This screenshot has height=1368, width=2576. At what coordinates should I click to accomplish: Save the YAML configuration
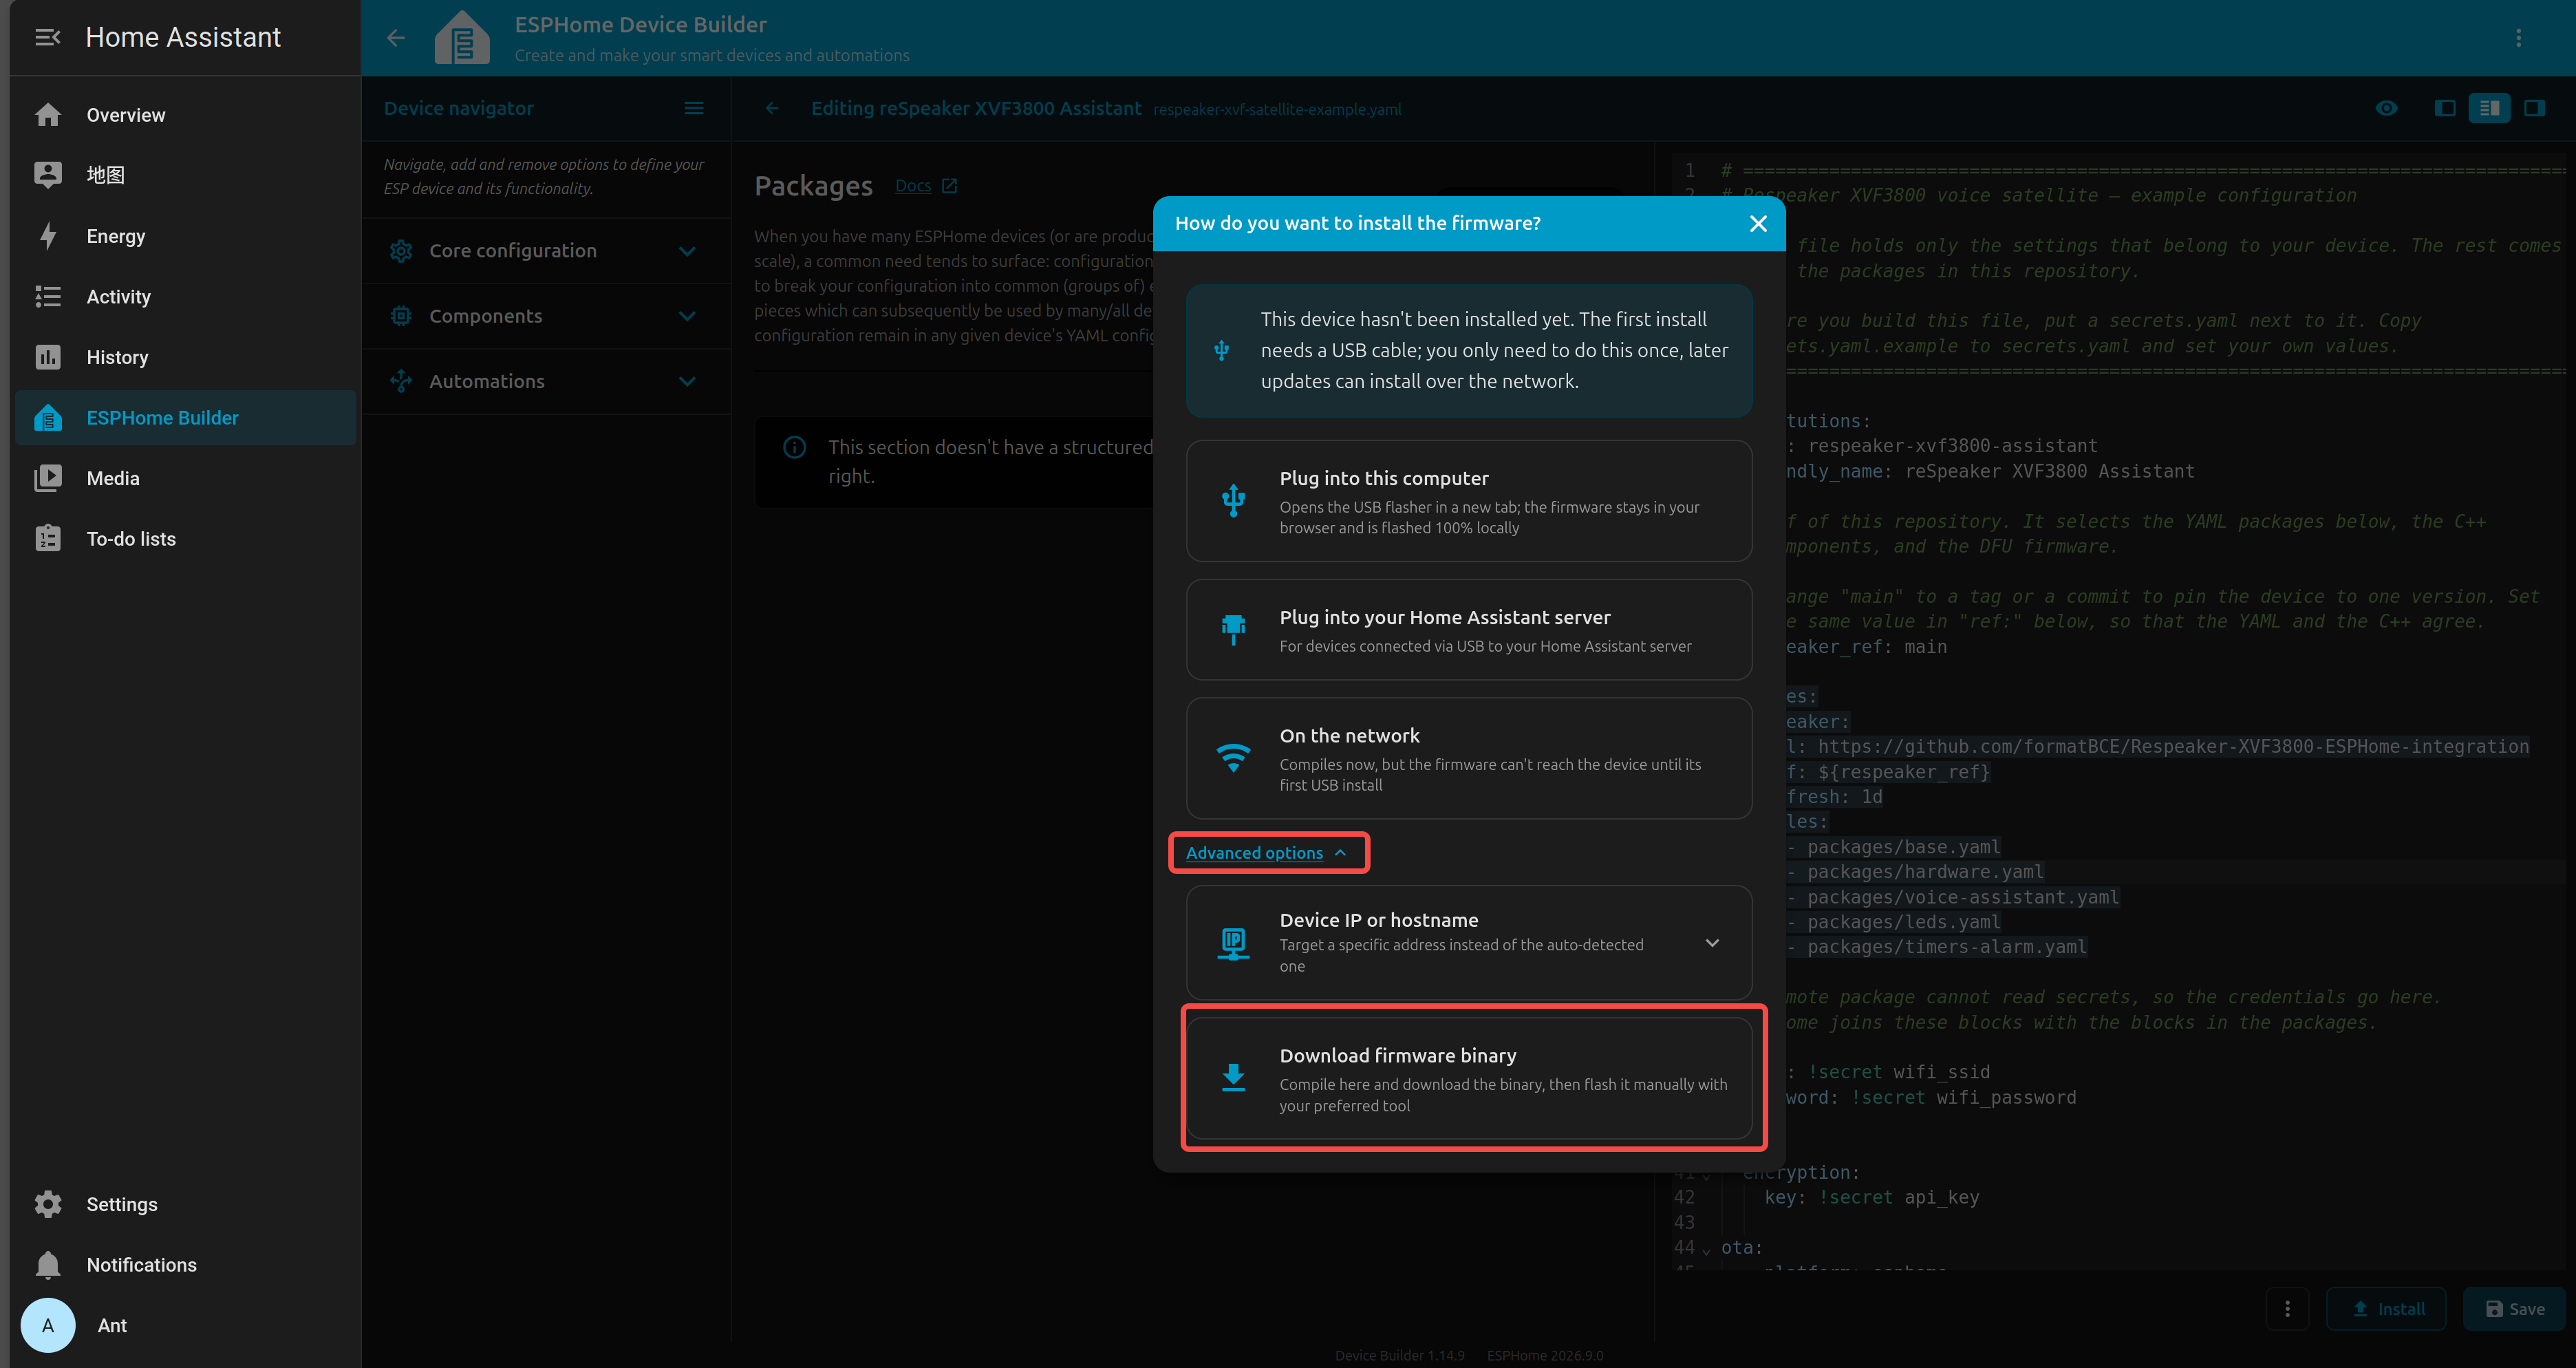click(x=2515, y=1309)
